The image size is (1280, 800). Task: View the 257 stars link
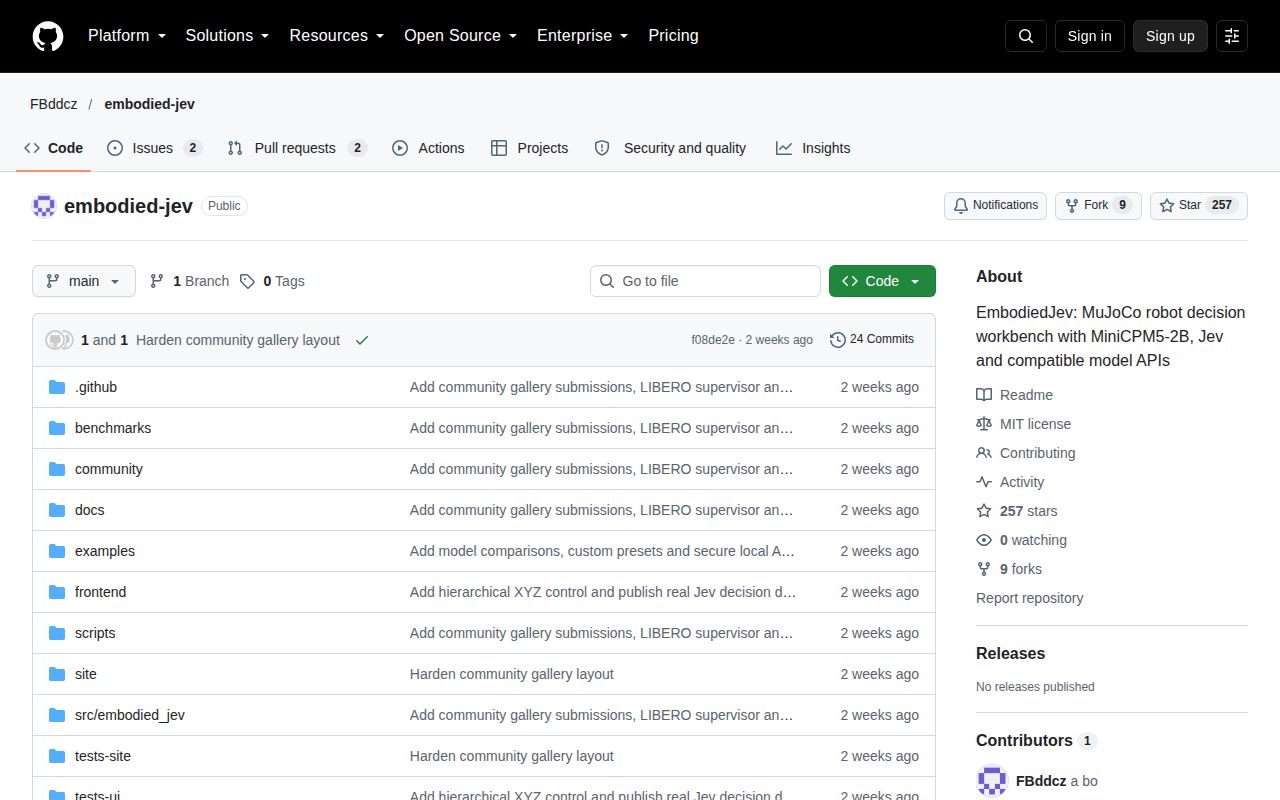point(1016,511)
